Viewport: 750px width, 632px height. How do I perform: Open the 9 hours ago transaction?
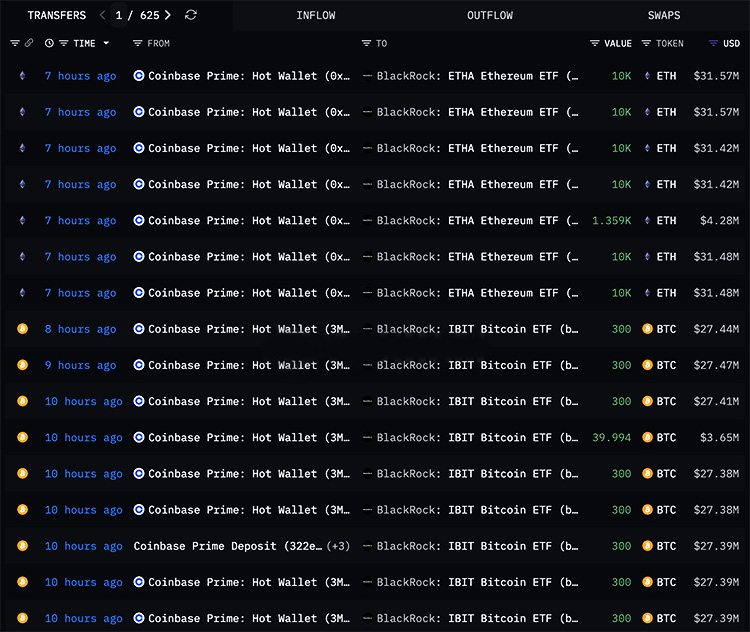click(80, 365)
